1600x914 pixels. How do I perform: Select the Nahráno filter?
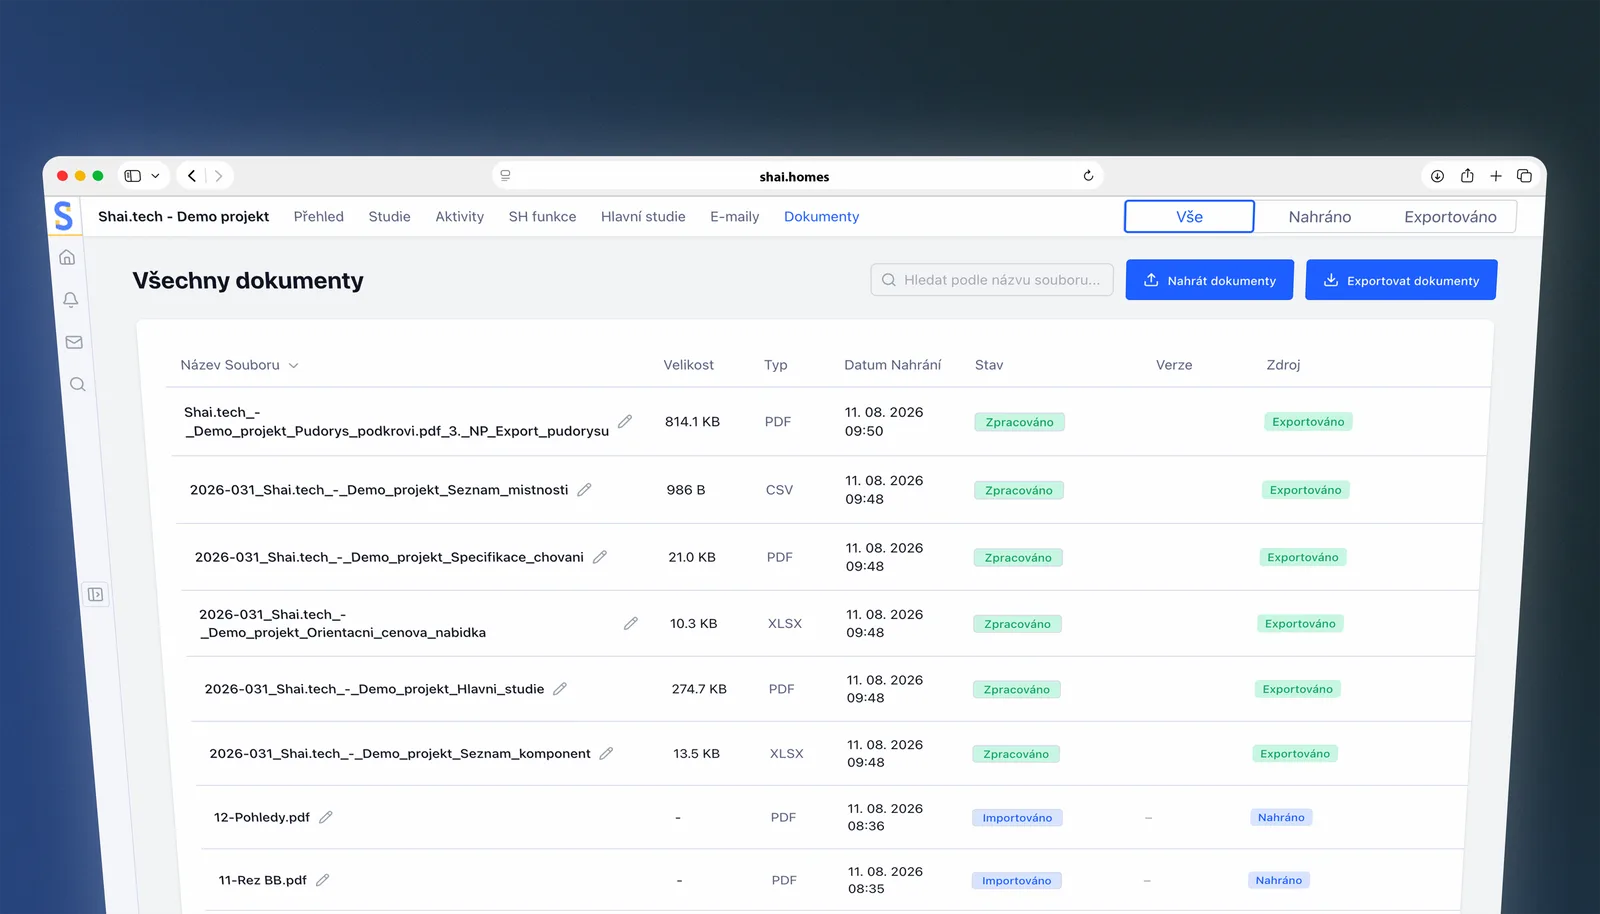(x=1320, y=217)
